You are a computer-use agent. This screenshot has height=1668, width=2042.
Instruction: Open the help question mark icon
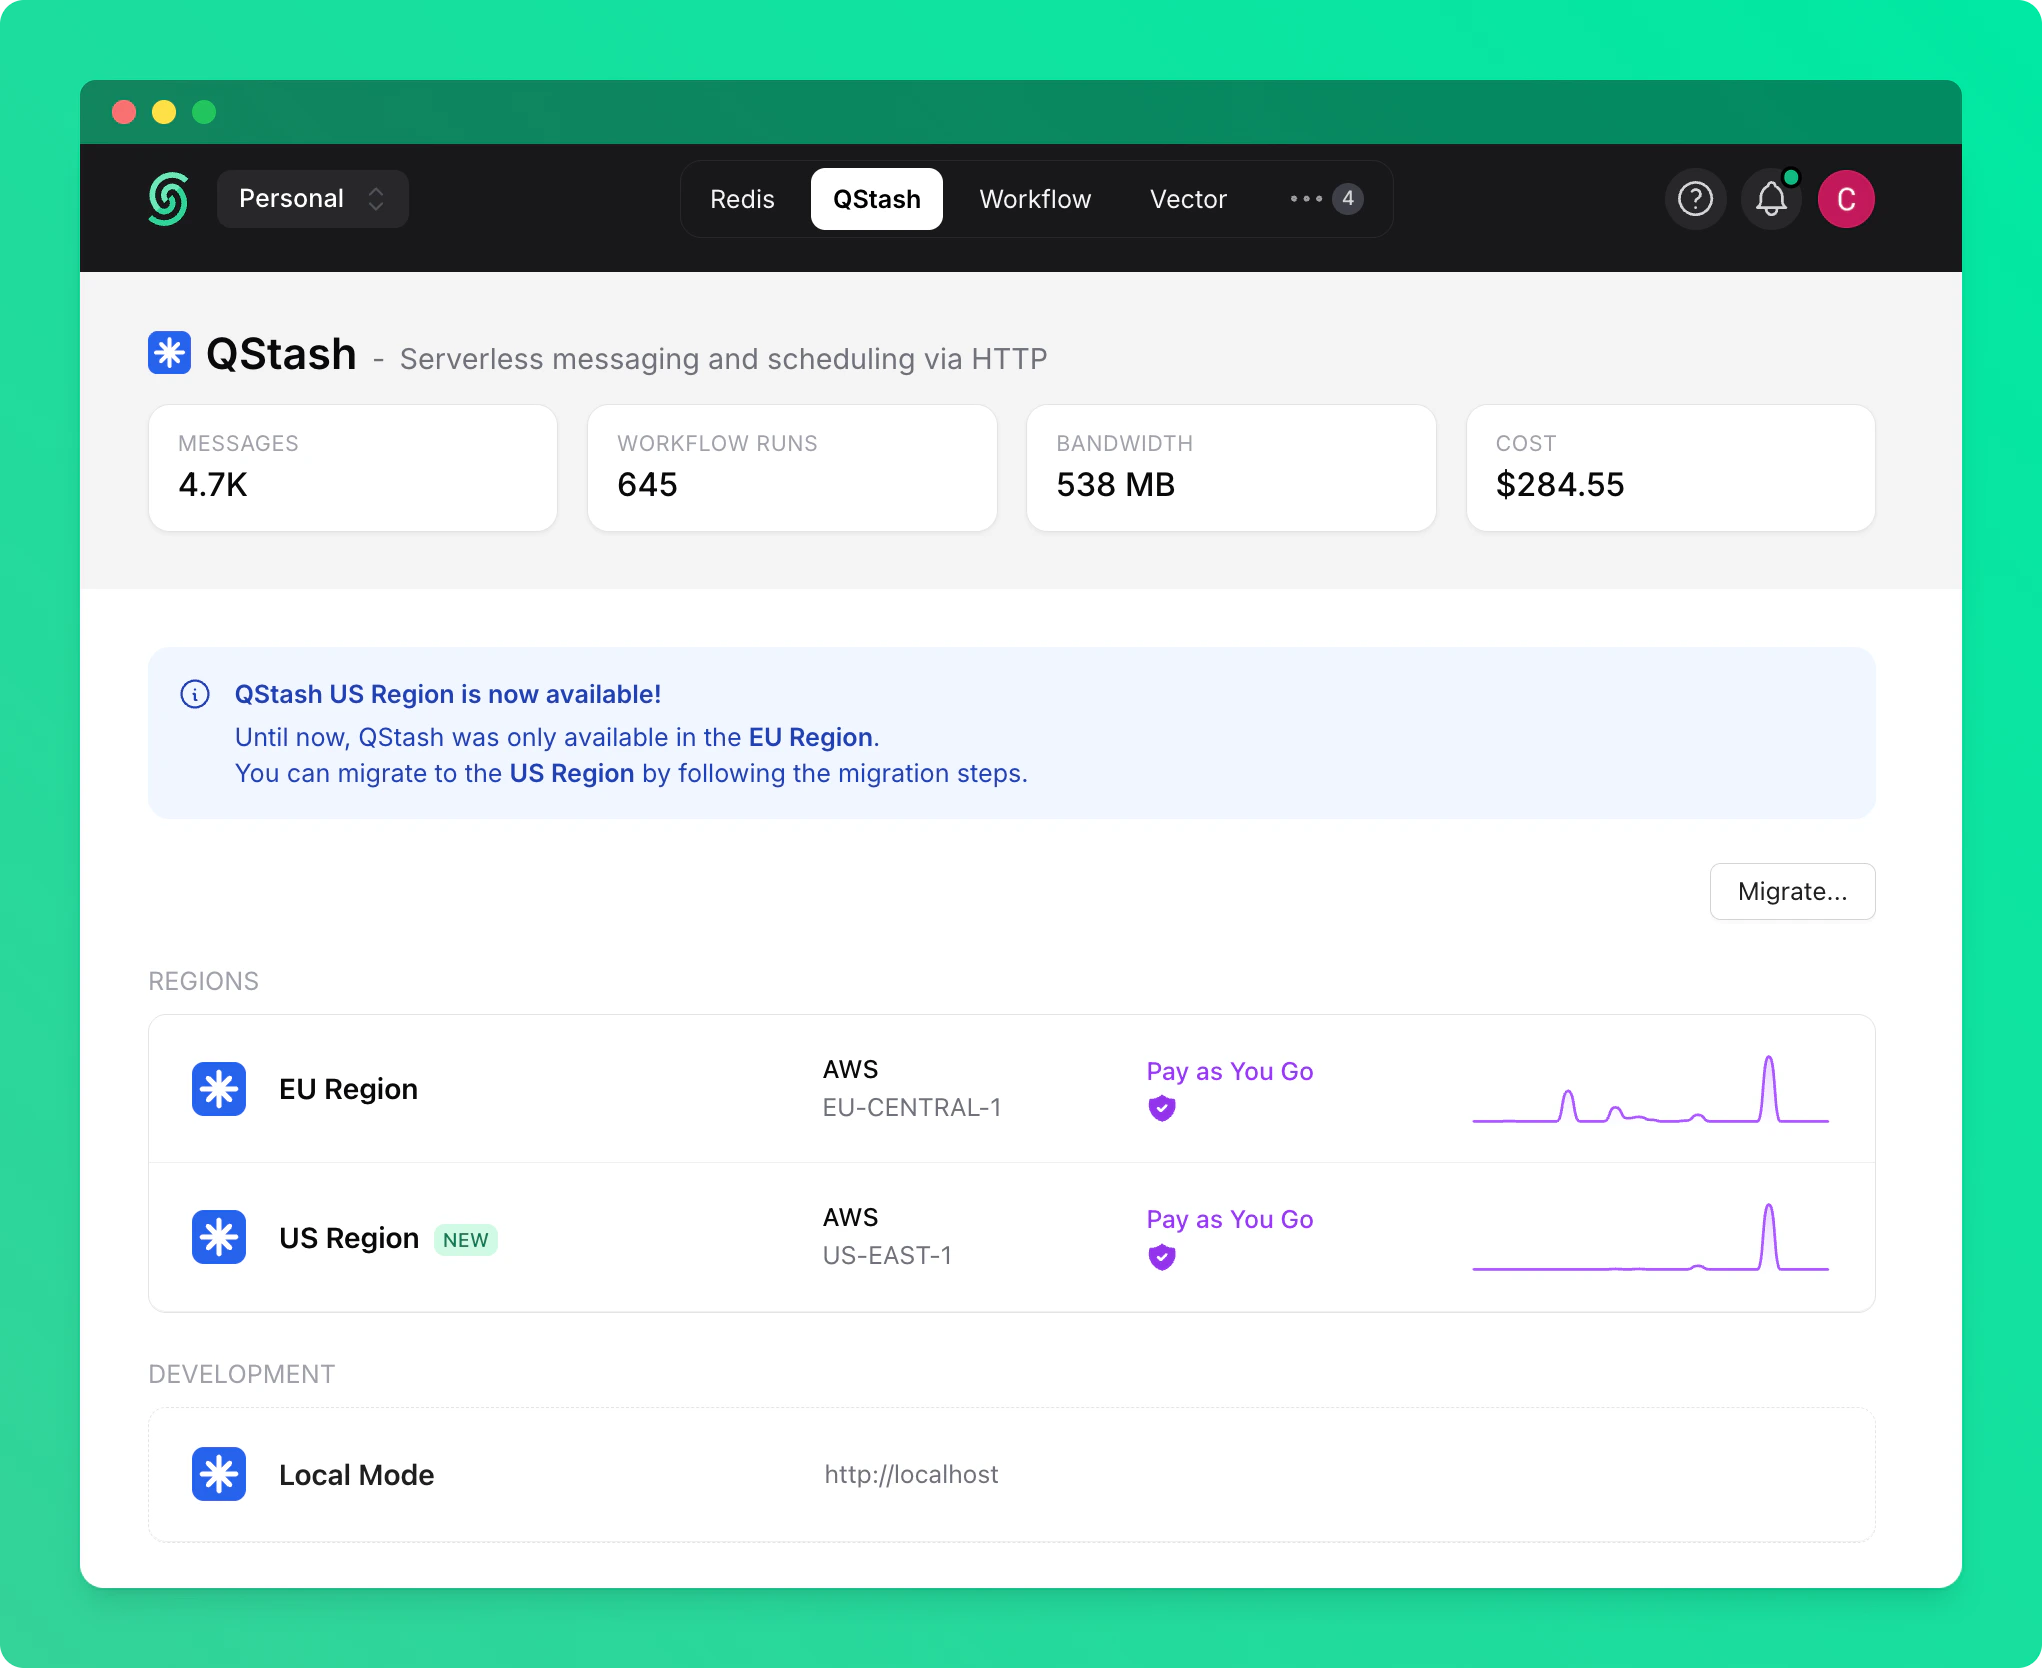[x=1695, y=199]
